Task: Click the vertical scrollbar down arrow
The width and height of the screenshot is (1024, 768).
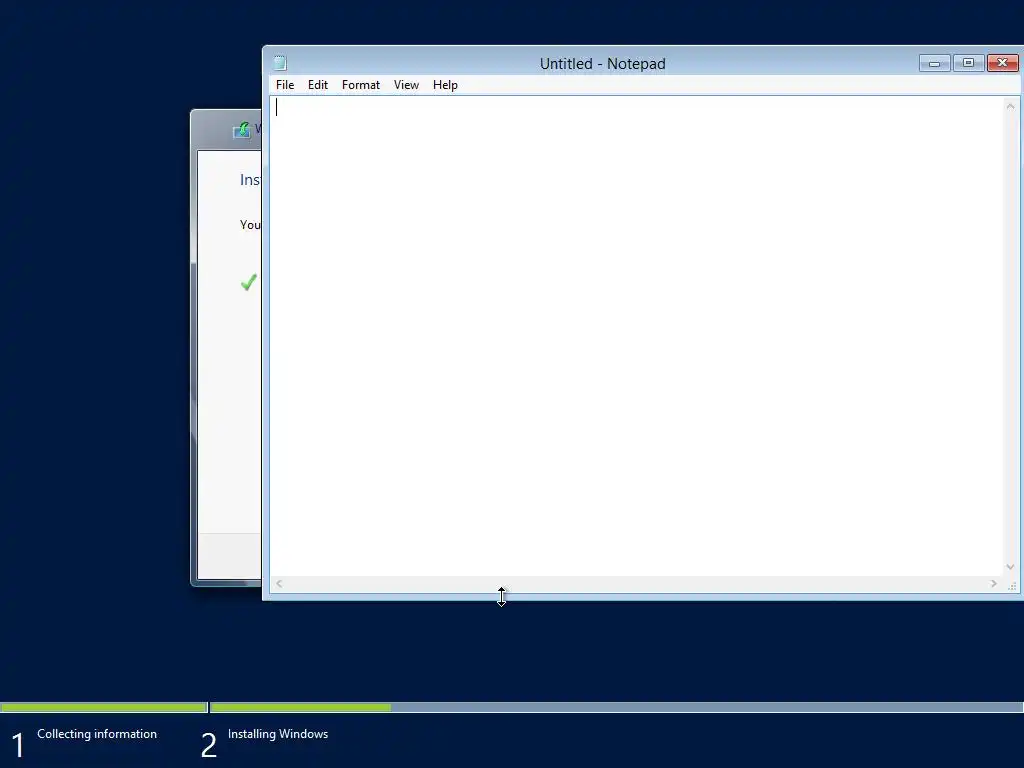Action: click(1010, 567)
